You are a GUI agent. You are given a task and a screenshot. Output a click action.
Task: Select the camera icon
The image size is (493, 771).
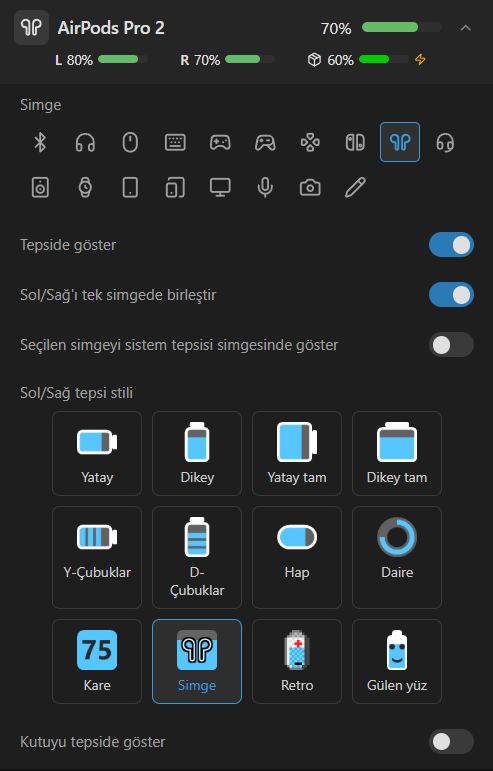point(310,187)
